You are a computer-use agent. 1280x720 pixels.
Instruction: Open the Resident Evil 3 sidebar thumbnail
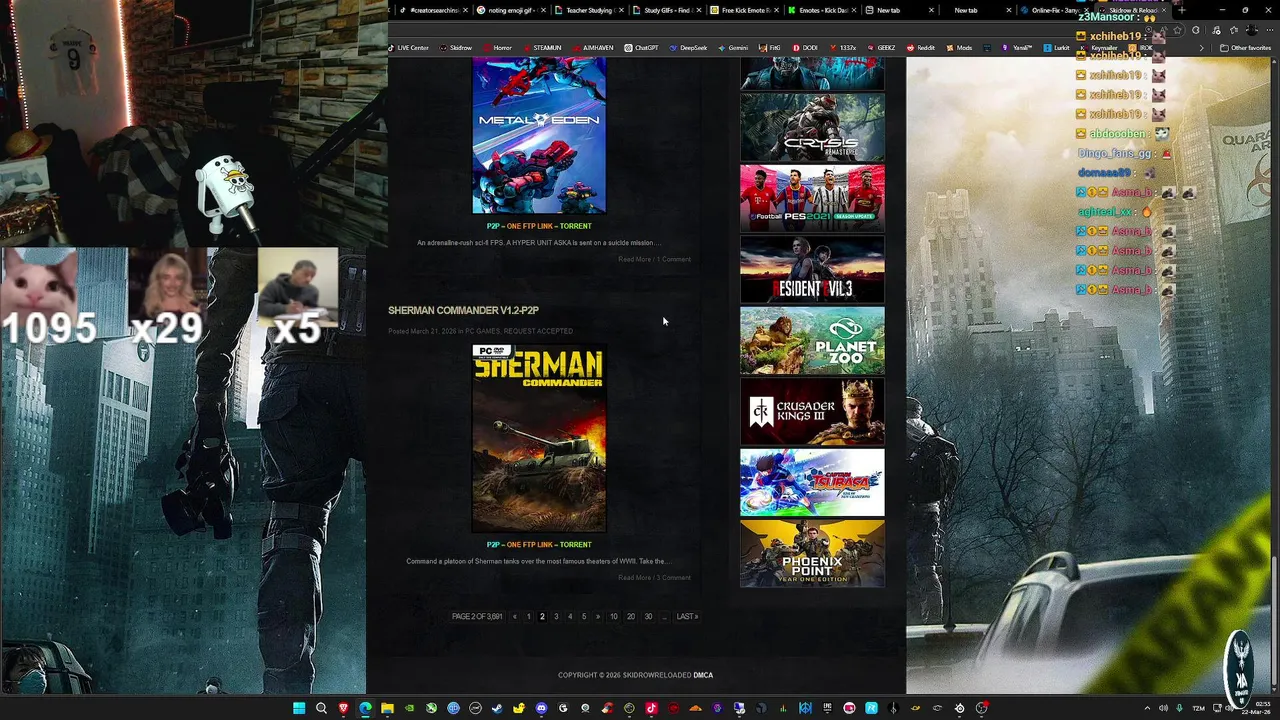tap(812, 269)
